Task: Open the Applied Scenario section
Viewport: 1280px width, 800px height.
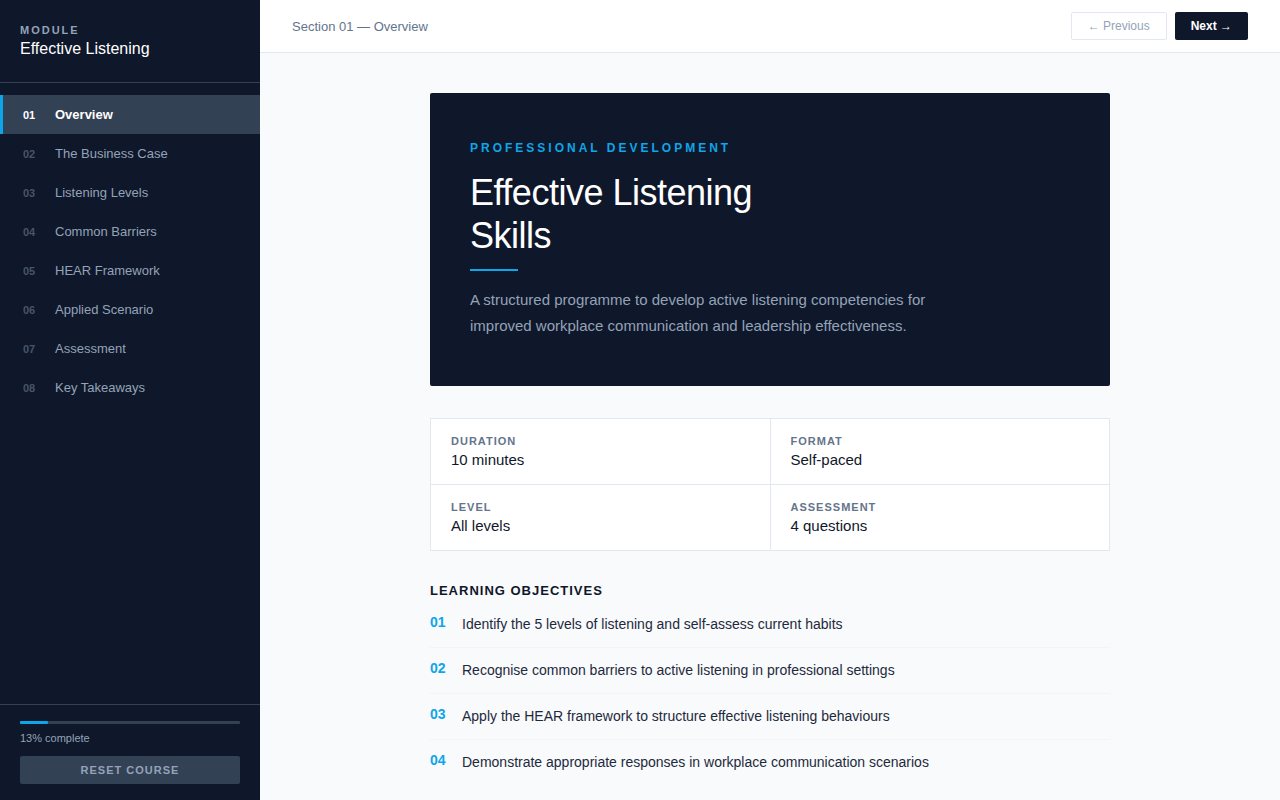Action: click(130, 309)
